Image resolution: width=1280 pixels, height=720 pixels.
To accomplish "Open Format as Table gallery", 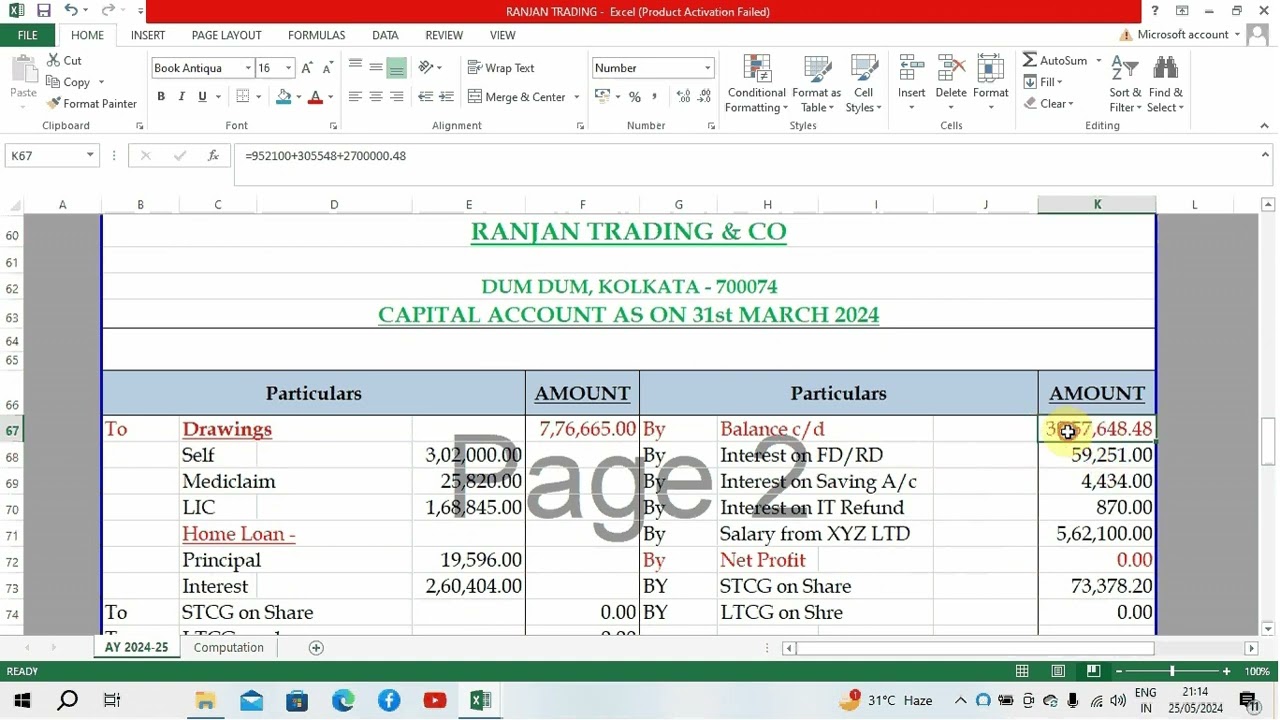I will 817,84.
